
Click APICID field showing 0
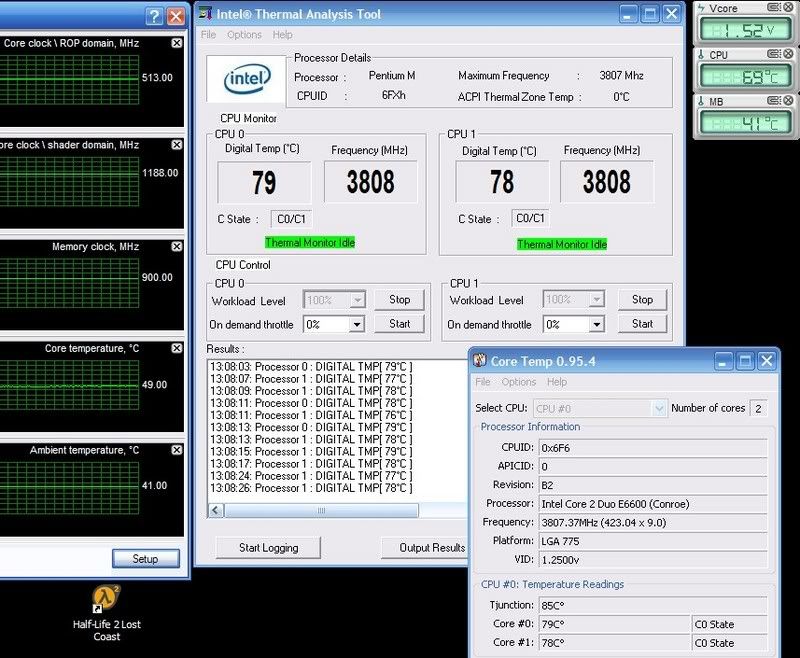coord(653,466)
